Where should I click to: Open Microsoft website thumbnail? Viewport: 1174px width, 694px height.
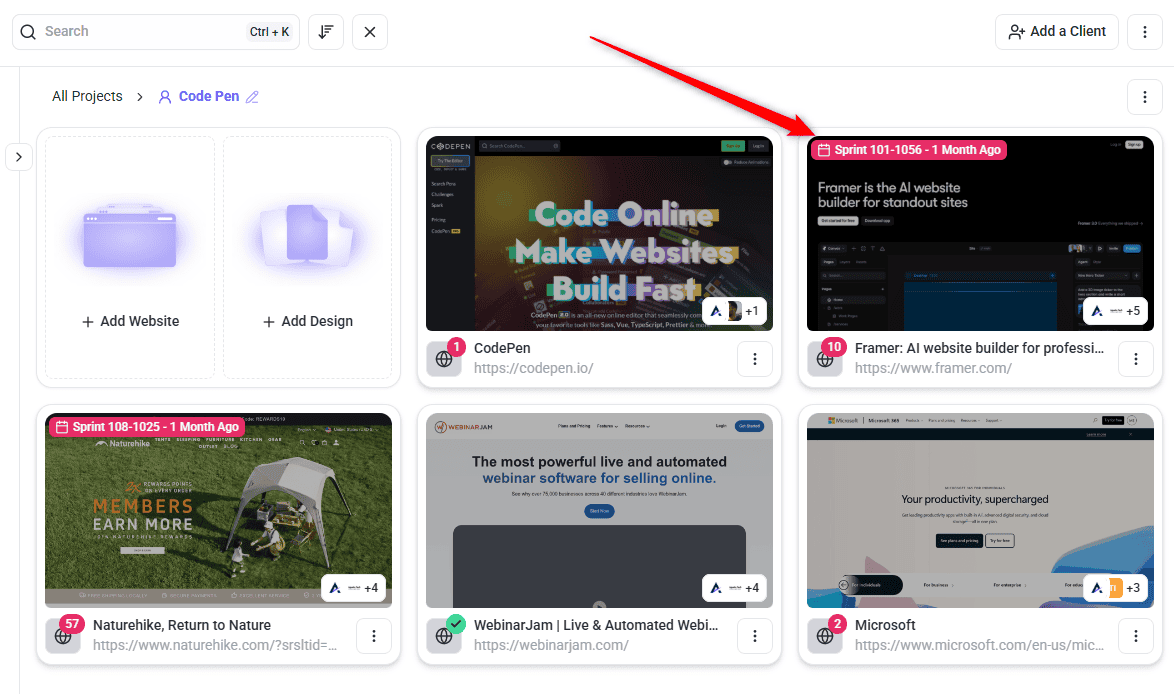[x=980, y=511]
